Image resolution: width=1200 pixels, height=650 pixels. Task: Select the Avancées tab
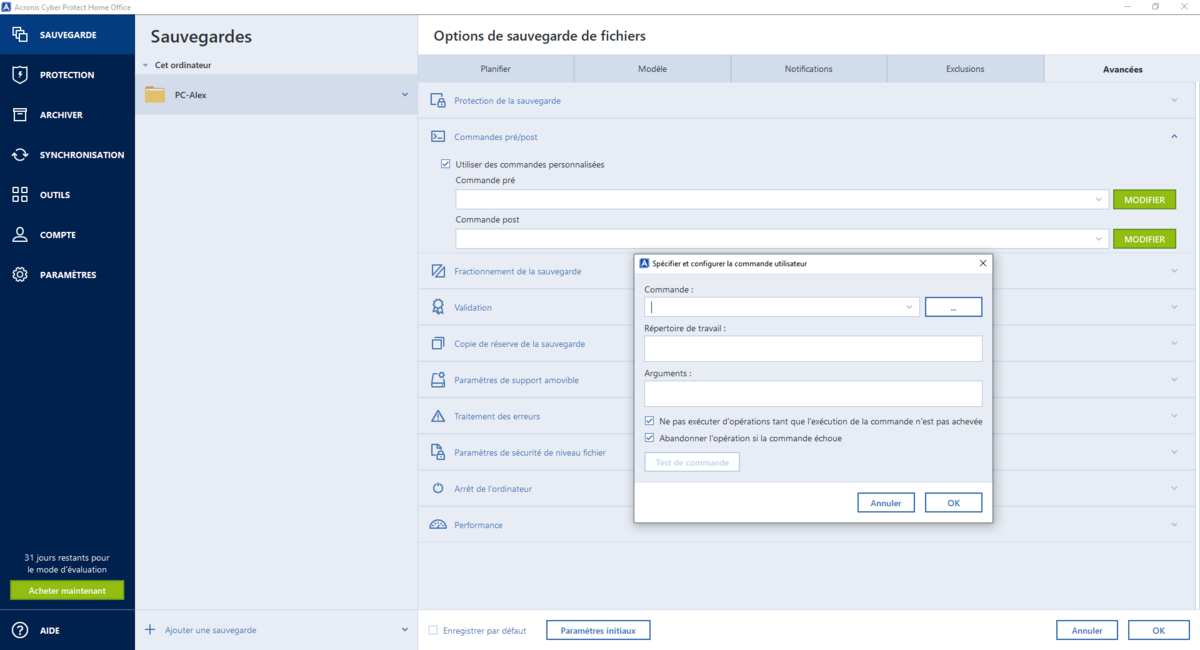click(x=1122, y=69)
